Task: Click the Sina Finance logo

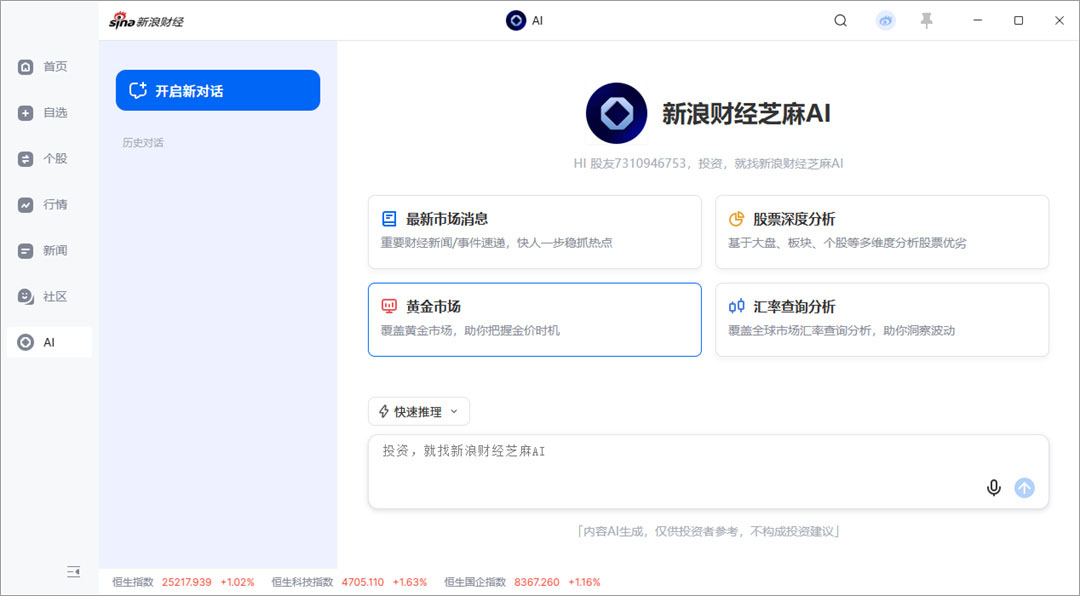Action: [x=146, y=21]
